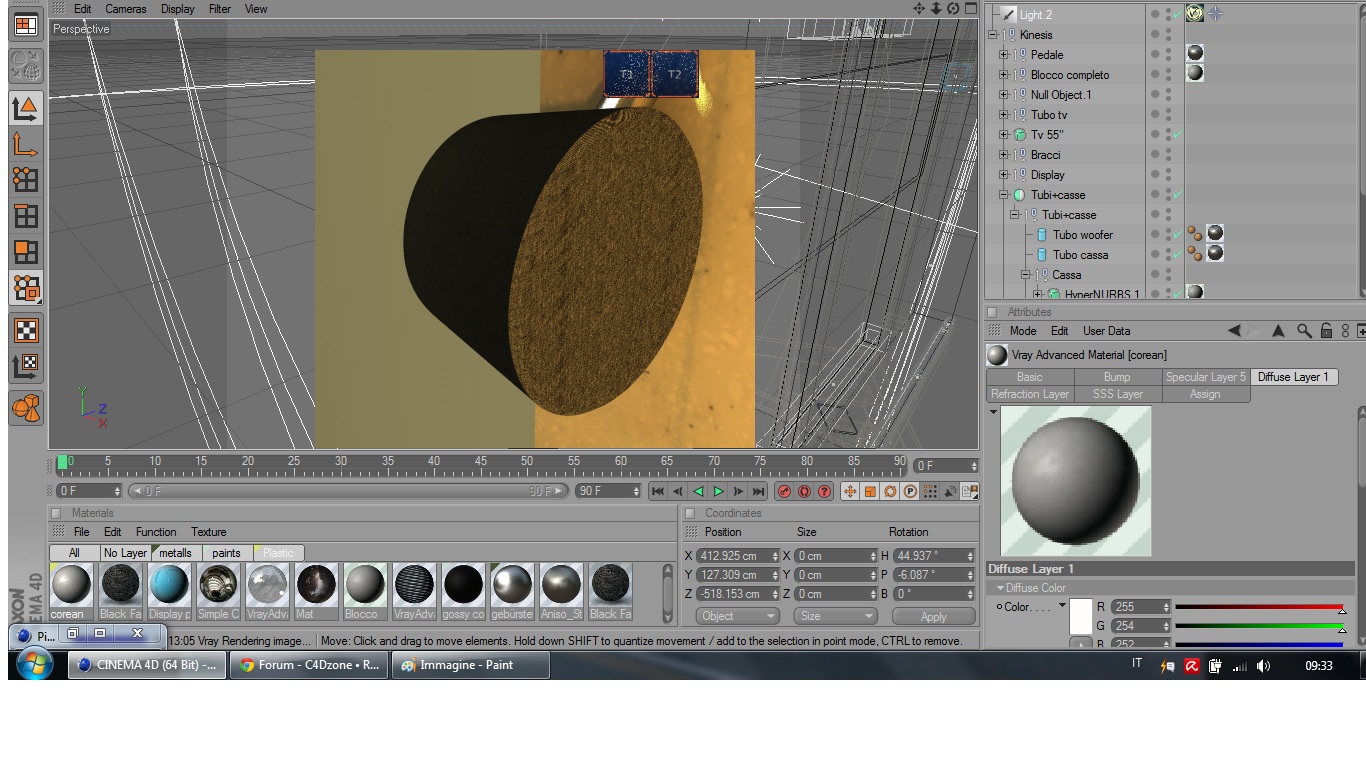The height and width of the screenshot is (768, 1366).
Task: Click the viewport rotate camera icon
Action: [x=953, y=9]
